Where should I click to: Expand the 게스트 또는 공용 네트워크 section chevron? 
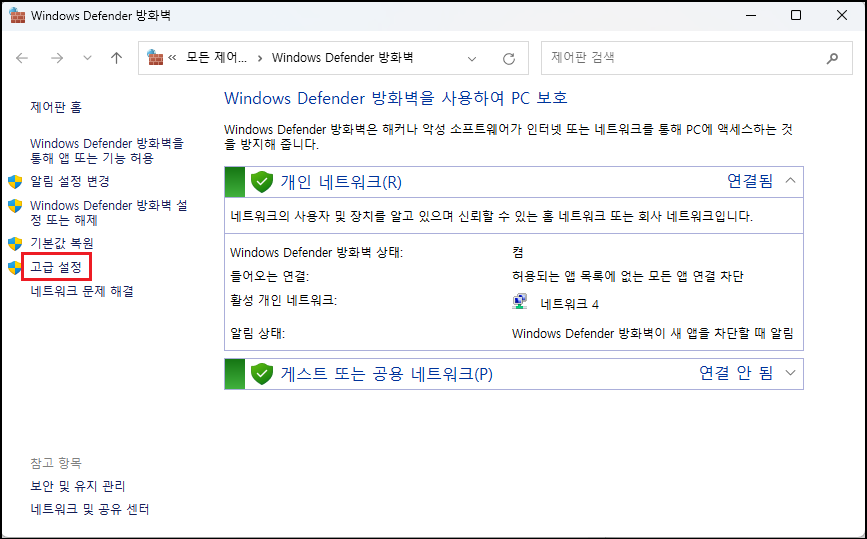[x=791, y=373]
